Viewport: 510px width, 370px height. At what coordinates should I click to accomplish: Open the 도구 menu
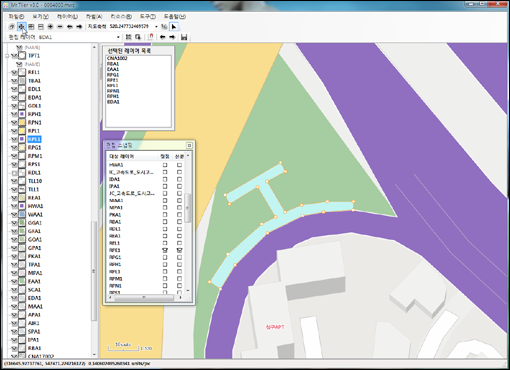tap(147, 16)
